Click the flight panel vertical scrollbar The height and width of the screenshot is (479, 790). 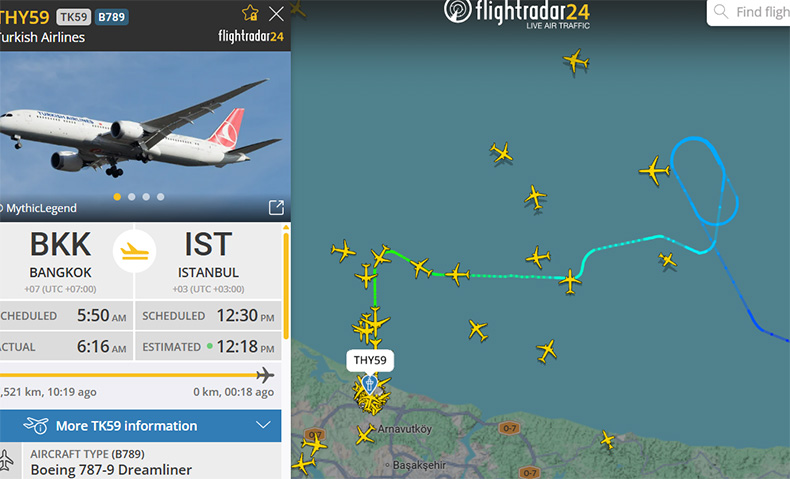(286, 283)
